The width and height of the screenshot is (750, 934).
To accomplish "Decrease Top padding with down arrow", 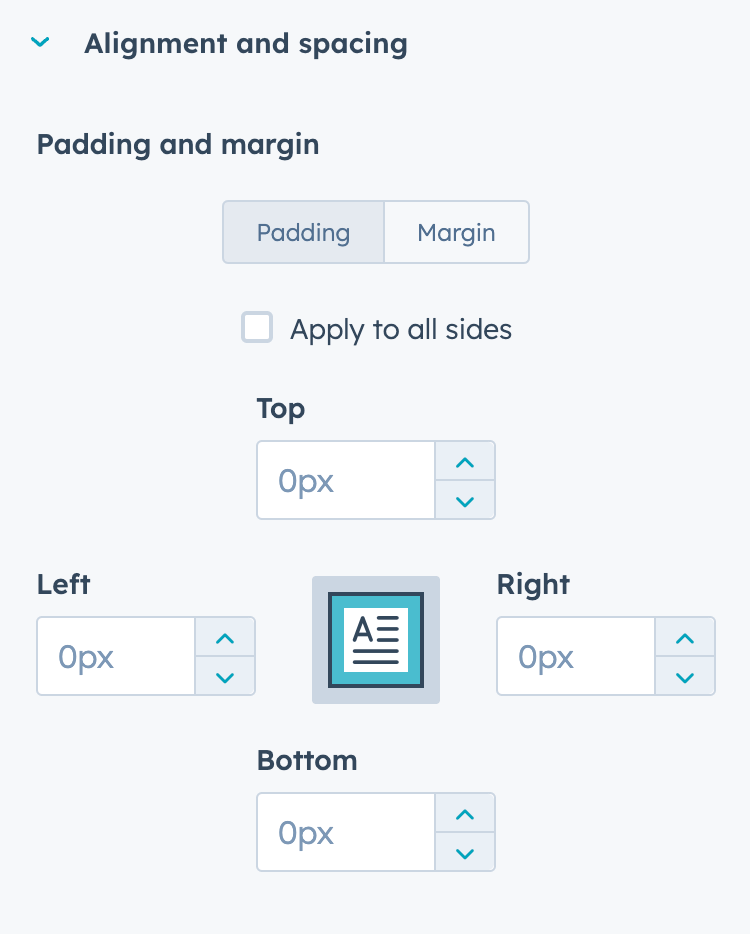I will pos(464,500).
